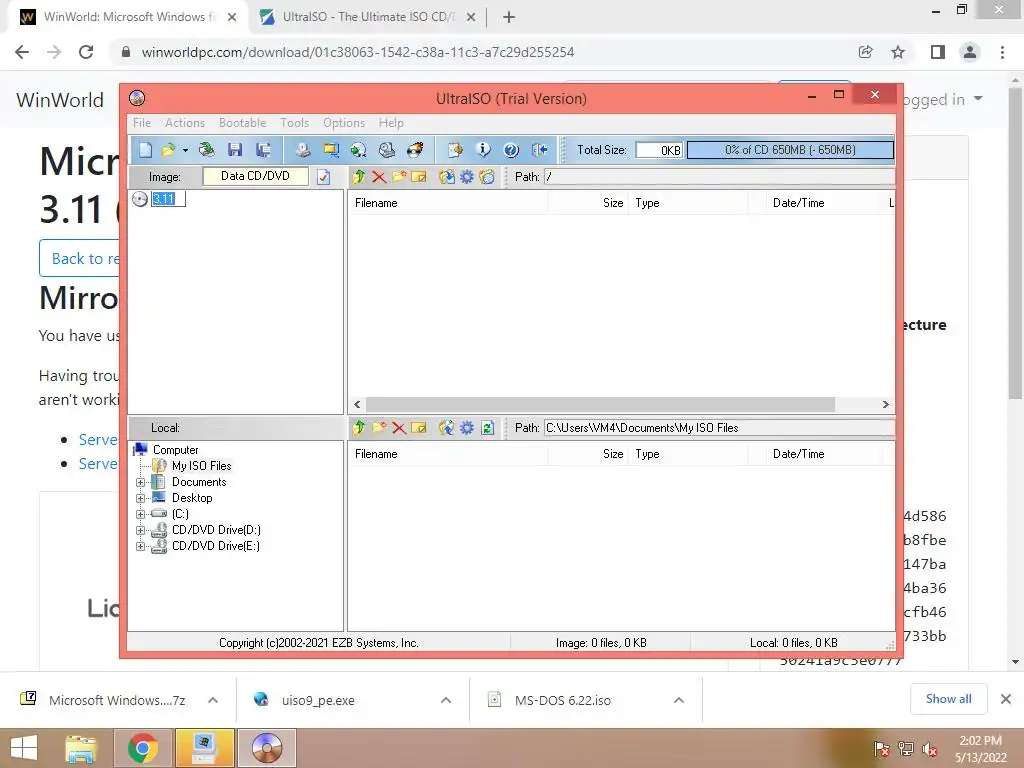Click the Data CD/DVD image type box
Screen dimensions: 1024x768
click(x=255, y=176)
